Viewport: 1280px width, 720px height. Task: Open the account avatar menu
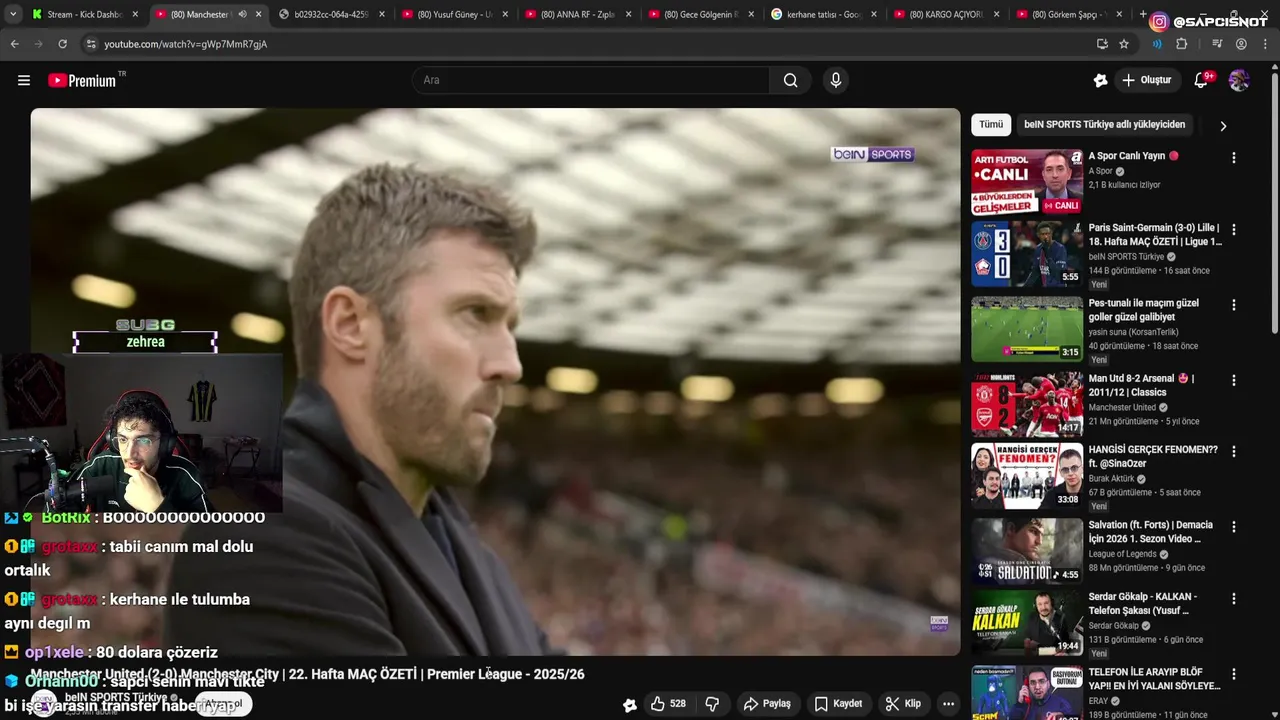(x=1239, y=80)
